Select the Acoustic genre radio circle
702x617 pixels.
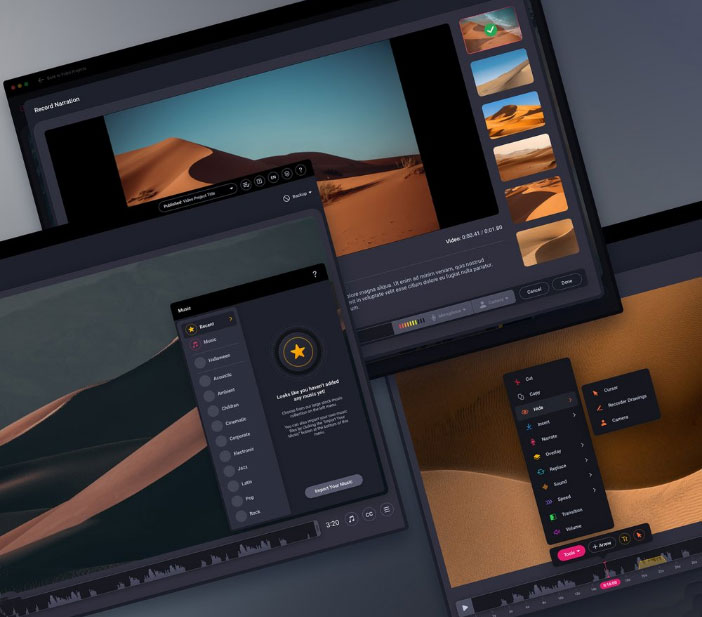point(205,381)
